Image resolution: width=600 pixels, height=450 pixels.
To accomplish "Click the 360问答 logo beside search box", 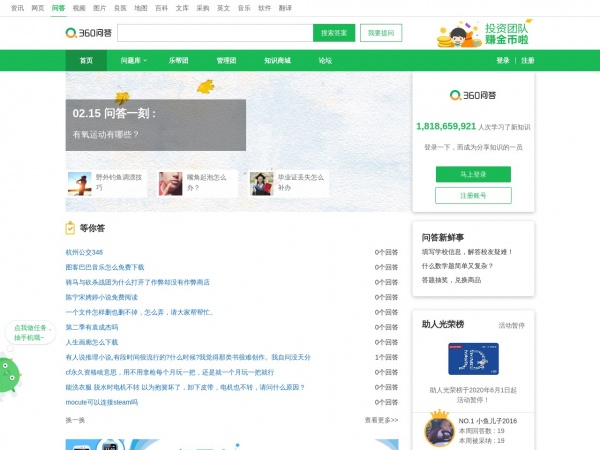I will pyautogui.click(x=88, y=33).
